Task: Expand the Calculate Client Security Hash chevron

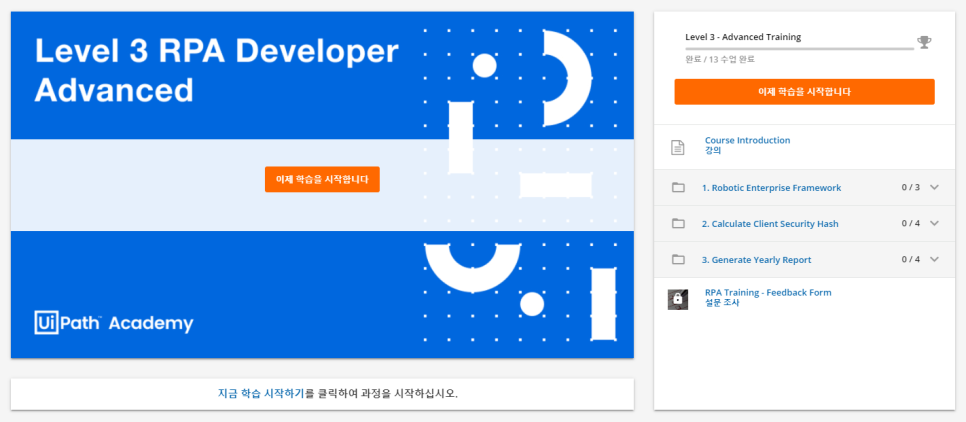Action: tap(934, 223)
